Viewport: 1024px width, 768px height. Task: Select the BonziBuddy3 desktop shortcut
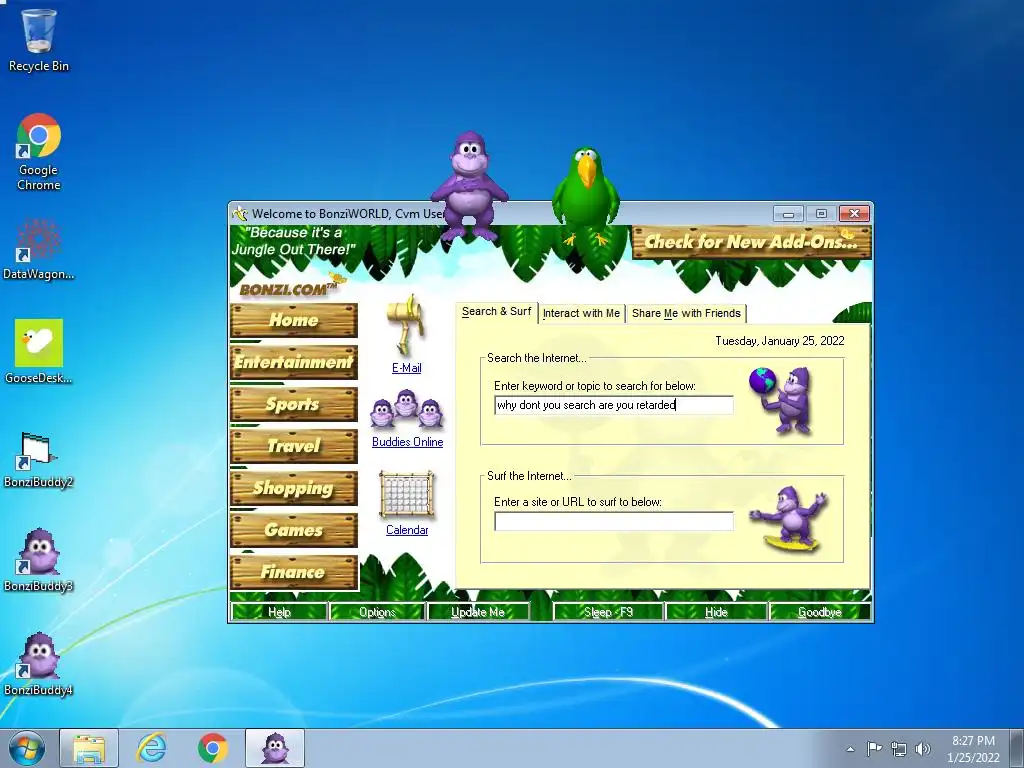click(x=39, y=560)
